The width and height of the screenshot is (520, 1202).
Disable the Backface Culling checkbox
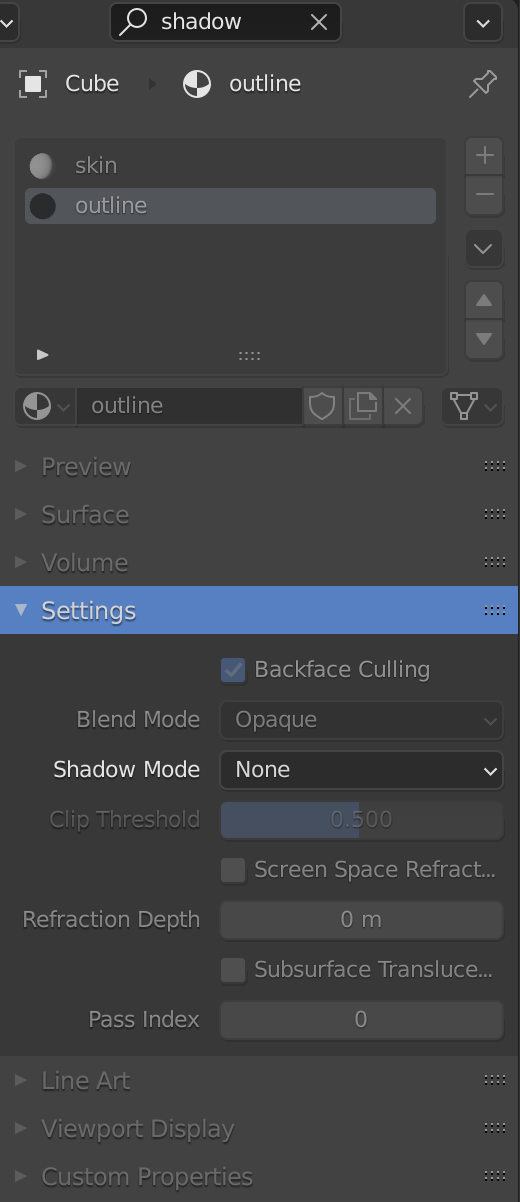click(233, 670)
